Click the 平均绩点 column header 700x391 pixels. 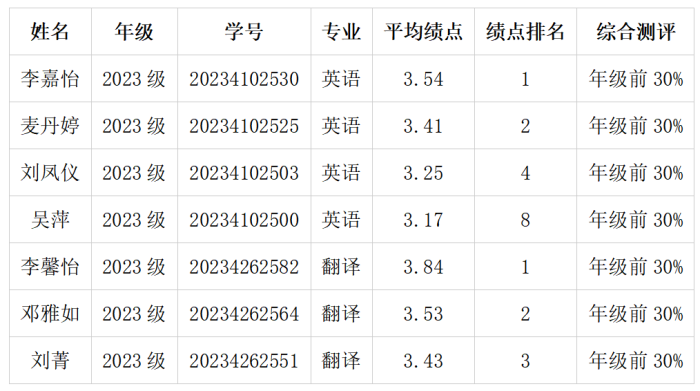coord(423,32)
